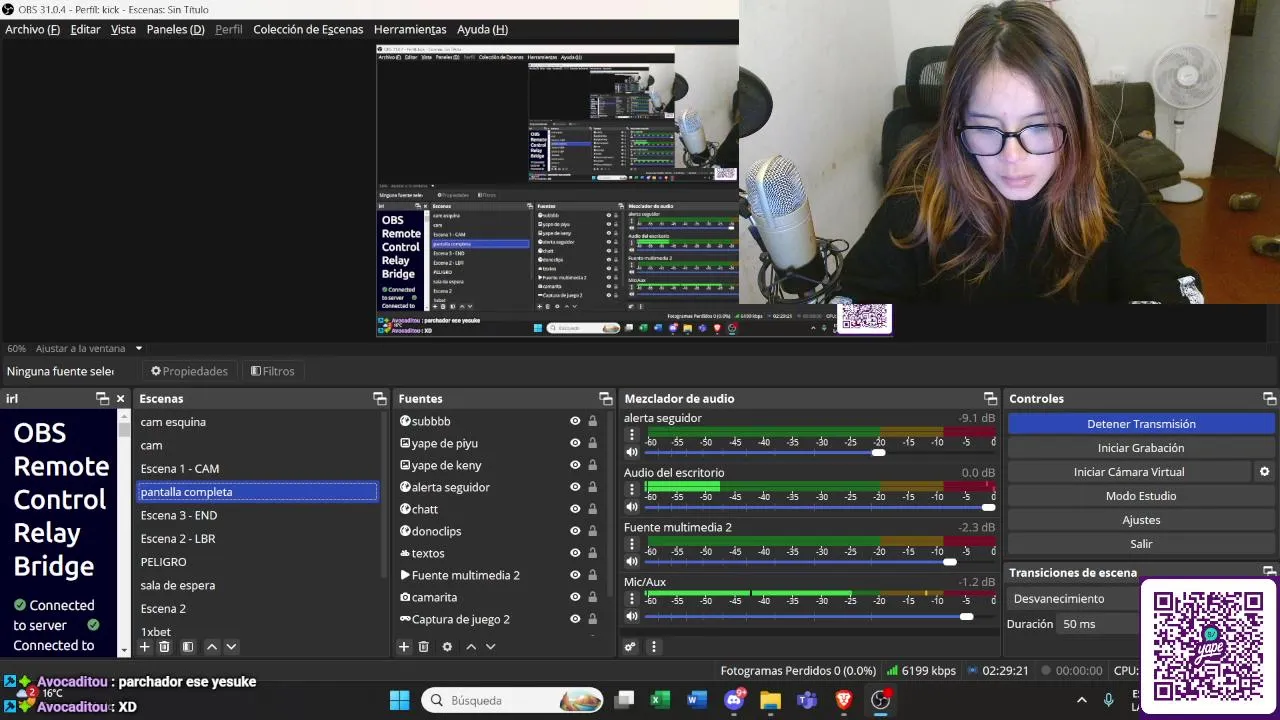This screenshot has height=720, width=1280.
Task: Float the irl dock panel
Action: (x=103, y=398)
